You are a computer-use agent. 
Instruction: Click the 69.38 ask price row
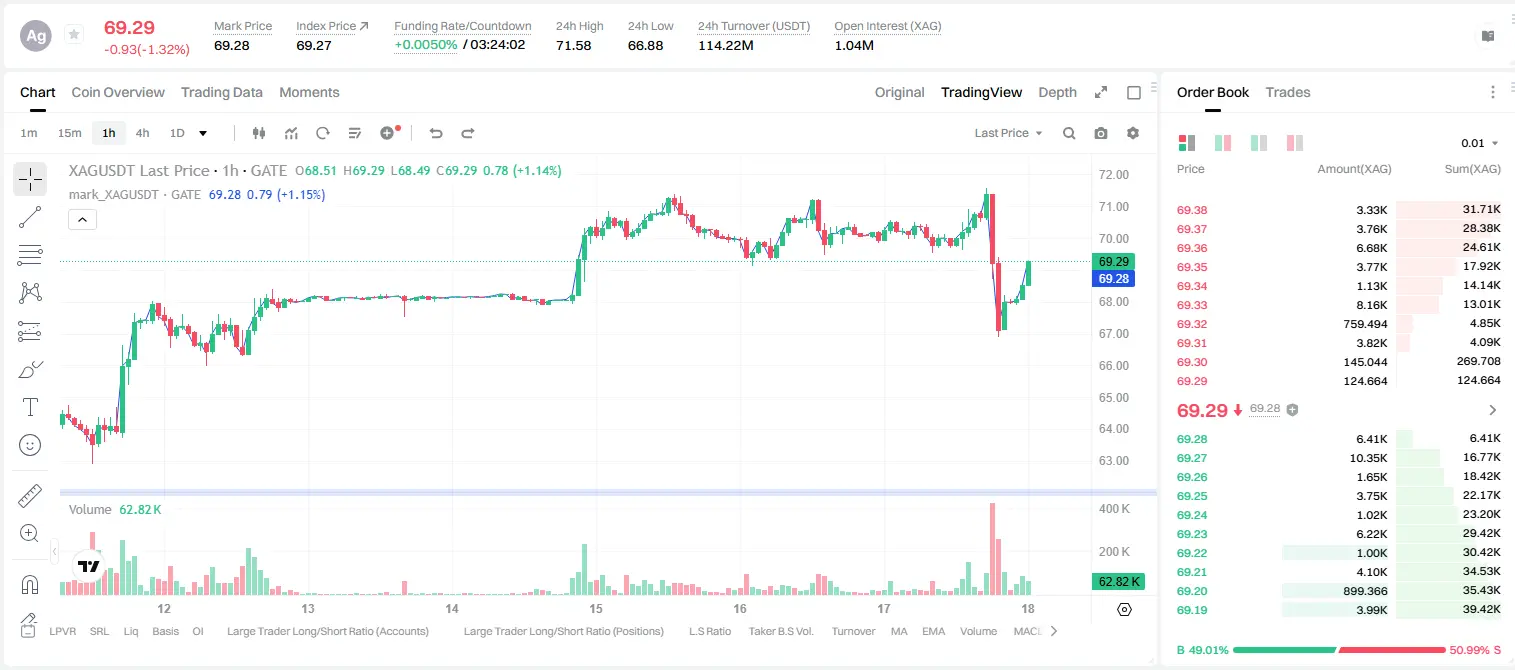(1339, 210)
